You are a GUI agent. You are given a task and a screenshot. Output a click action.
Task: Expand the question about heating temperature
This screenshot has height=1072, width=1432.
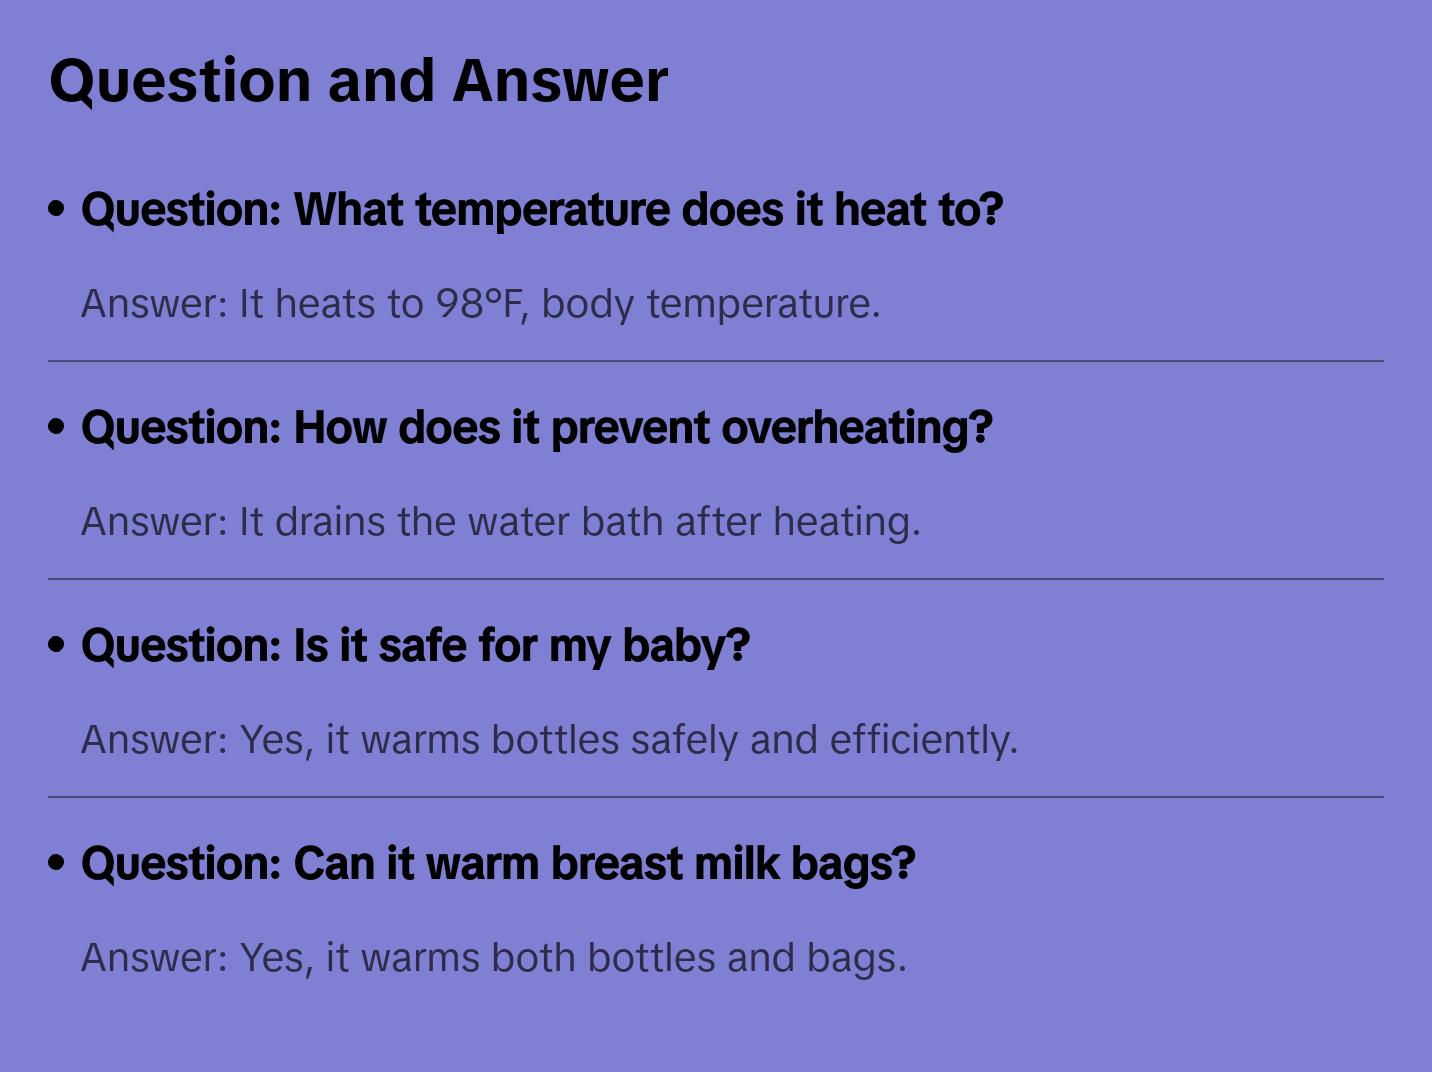click(x=541, y=210)
